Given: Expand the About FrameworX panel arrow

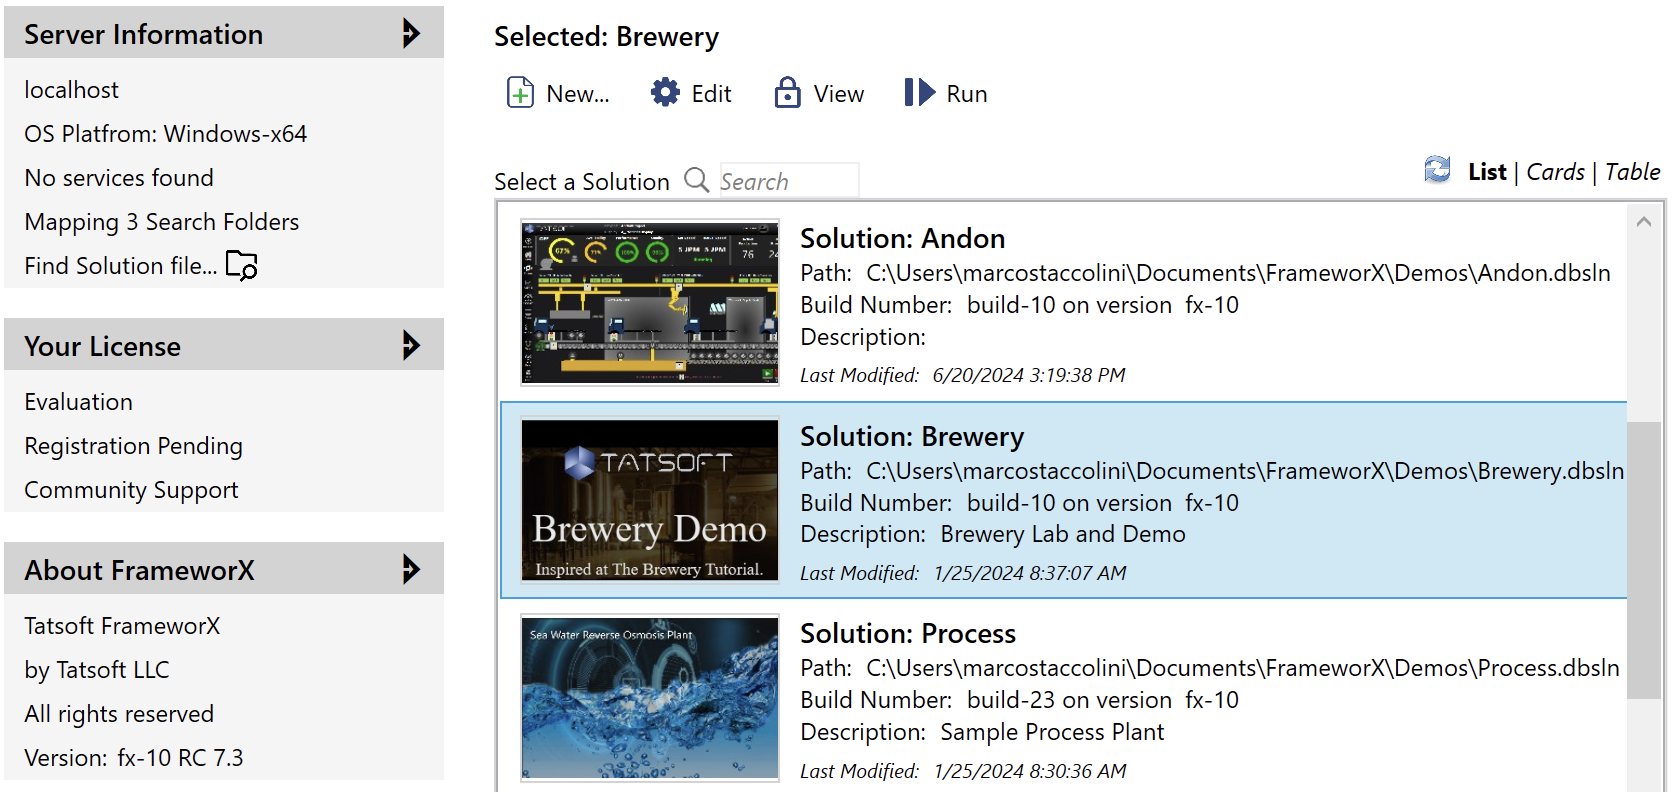Looking at the screenshot, I should point(411,569).
